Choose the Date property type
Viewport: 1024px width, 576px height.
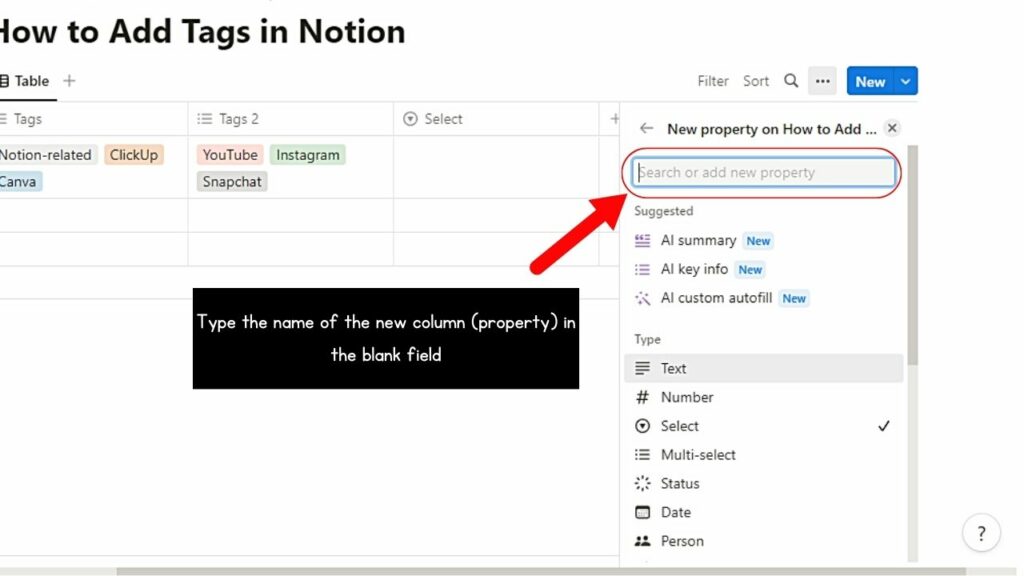[x=675, y=512]
